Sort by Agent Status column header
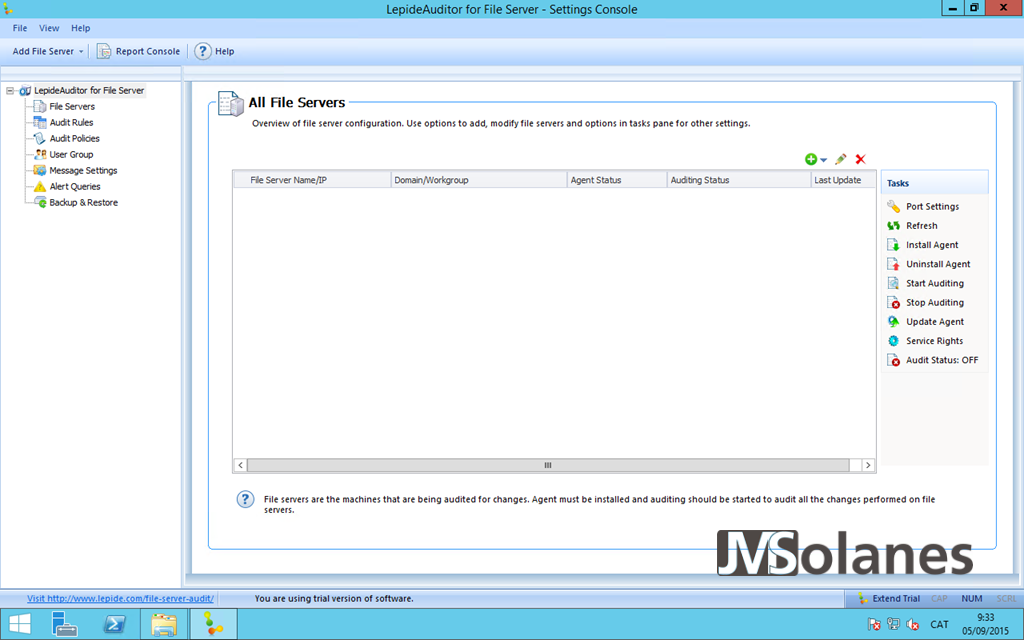Image resolution: width=1024 pixels, height=640 pixels. click(617, 180)
